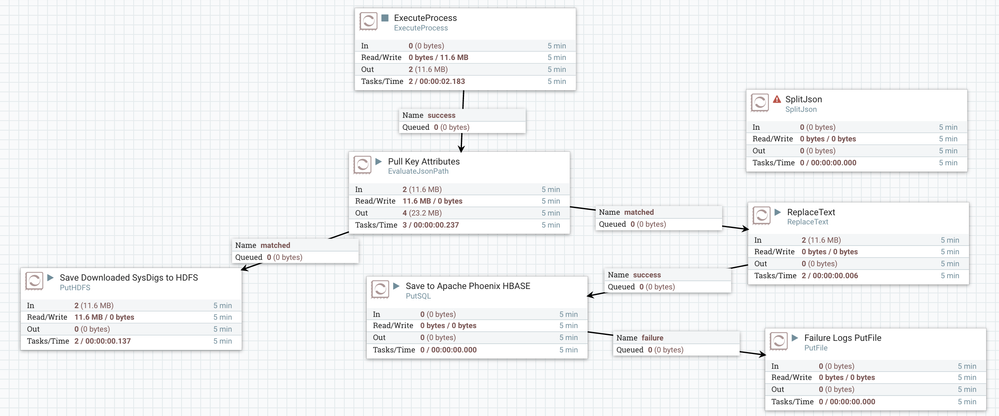The image size is (999, 416).
Task: Select the ReplaceText processor title
Action: pos(811,212)
